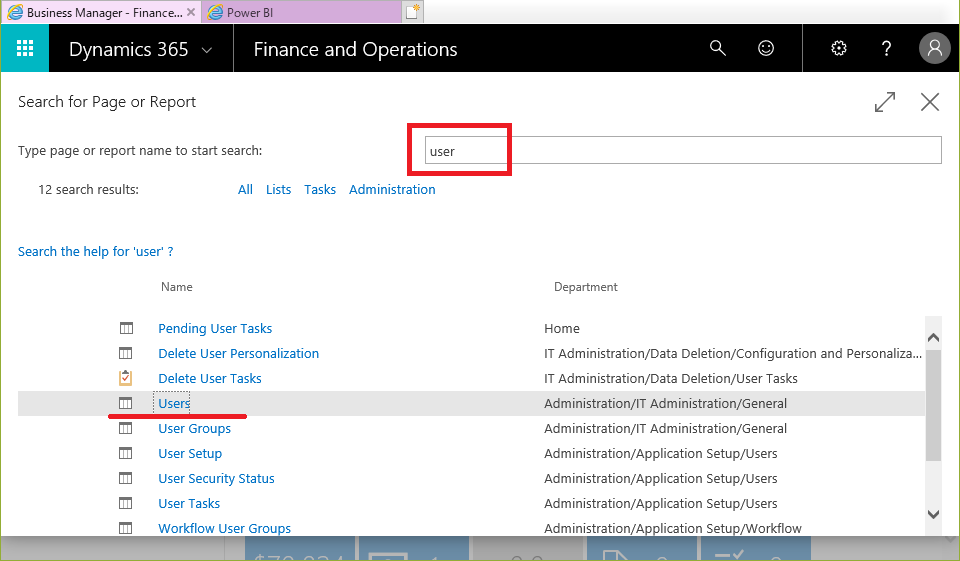Filter results by Administration

[x=392, y=190]
